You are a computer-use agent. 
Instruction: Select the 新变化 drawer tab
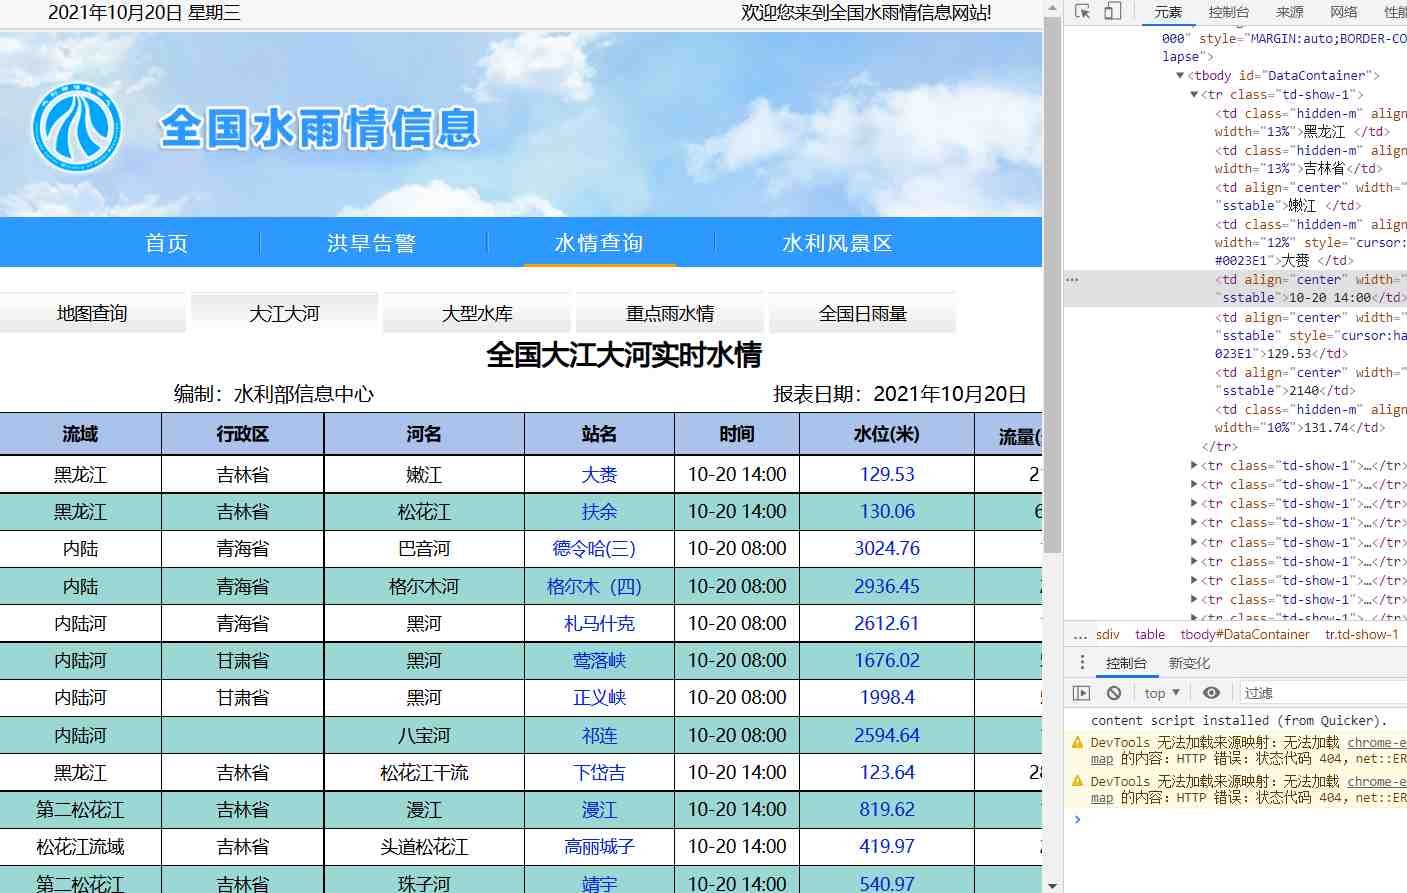click(x=1189, y=663)
